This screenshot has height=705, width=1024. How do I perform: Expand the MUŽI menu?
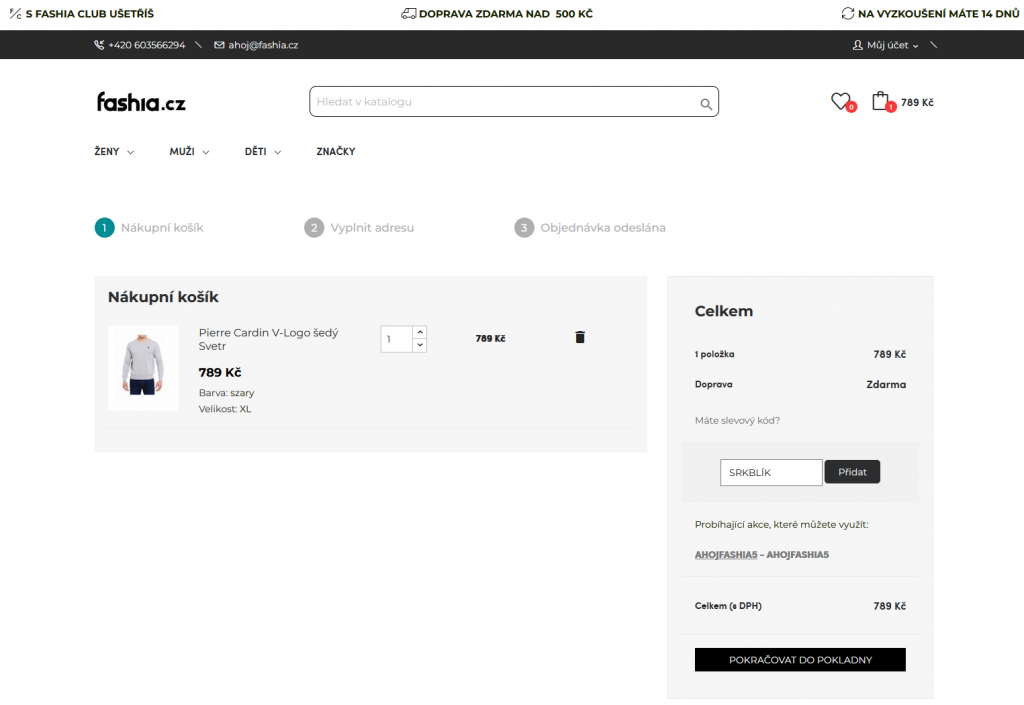[x=189, y=151]
